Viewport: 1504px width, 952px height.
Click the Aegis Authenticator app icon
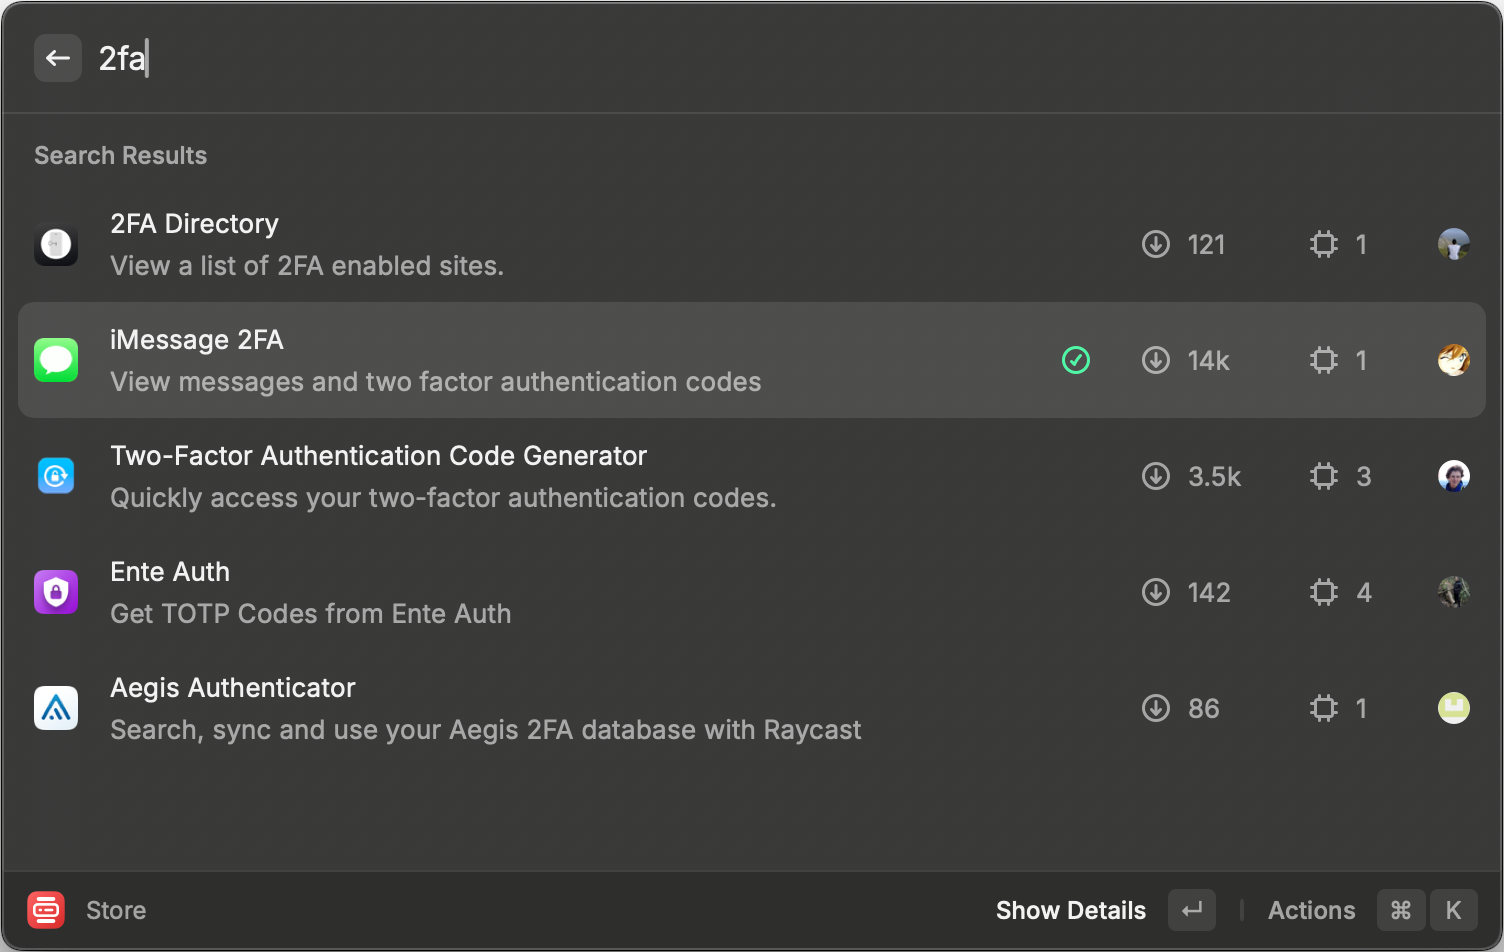[x=56, y=708]
